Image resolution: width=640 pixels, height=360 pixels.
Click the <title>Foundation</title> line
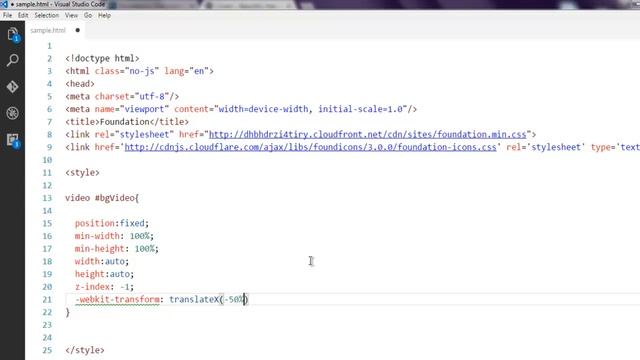coord(127,122)
